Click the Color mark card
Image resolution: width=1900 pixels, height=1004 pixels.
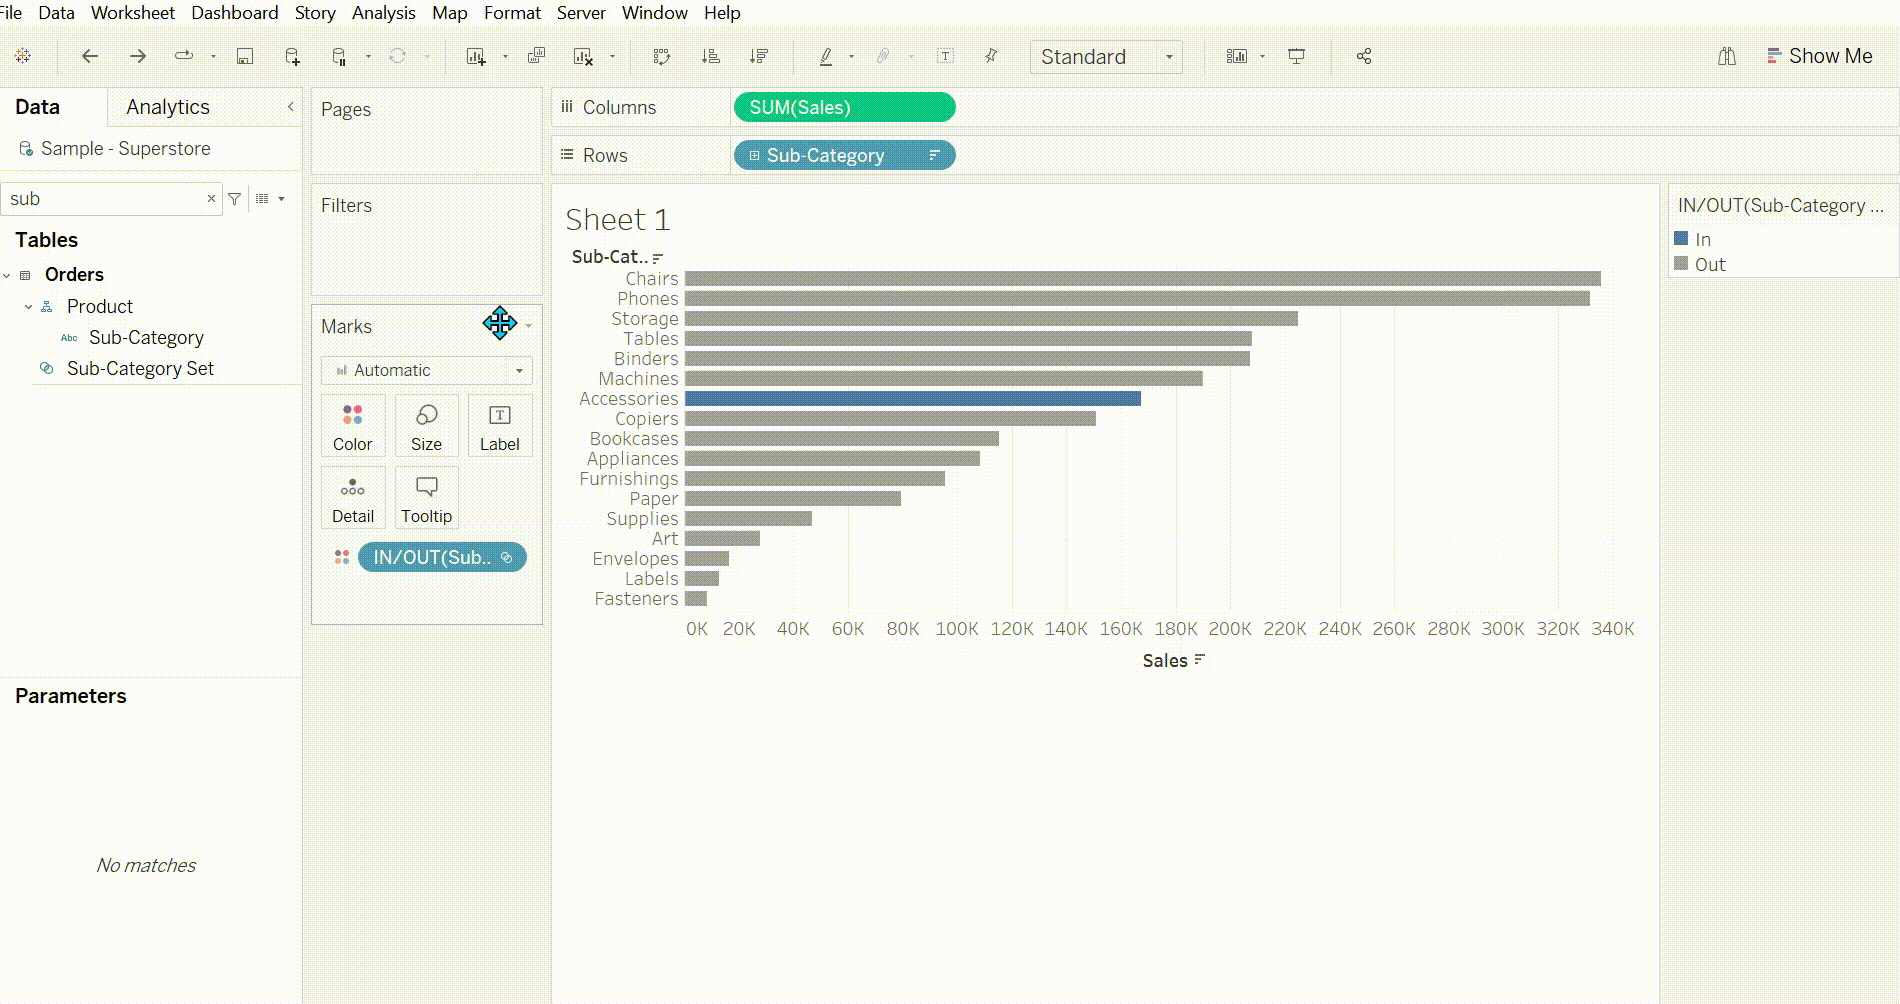click(x=353, y=426)
